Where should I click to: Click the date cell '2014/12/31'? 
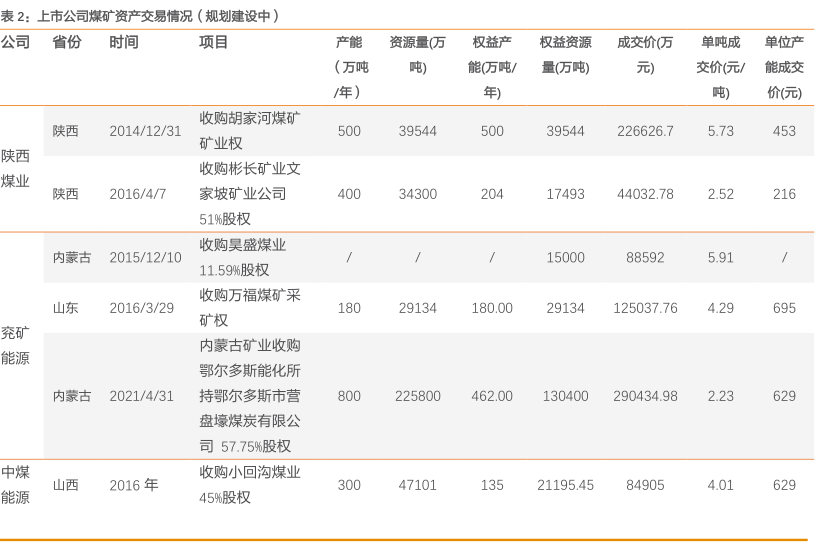(145, 131)
